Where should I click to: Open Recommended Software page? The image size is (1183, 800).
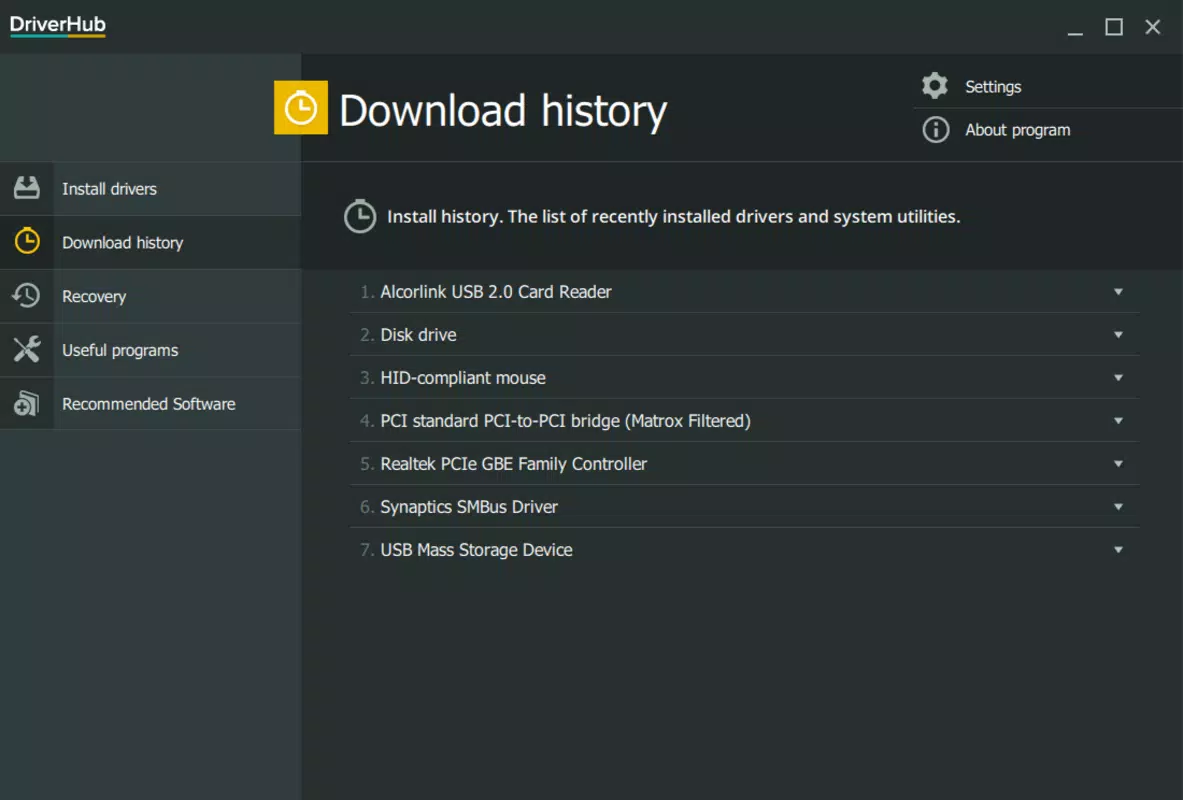tap(150, 404)
